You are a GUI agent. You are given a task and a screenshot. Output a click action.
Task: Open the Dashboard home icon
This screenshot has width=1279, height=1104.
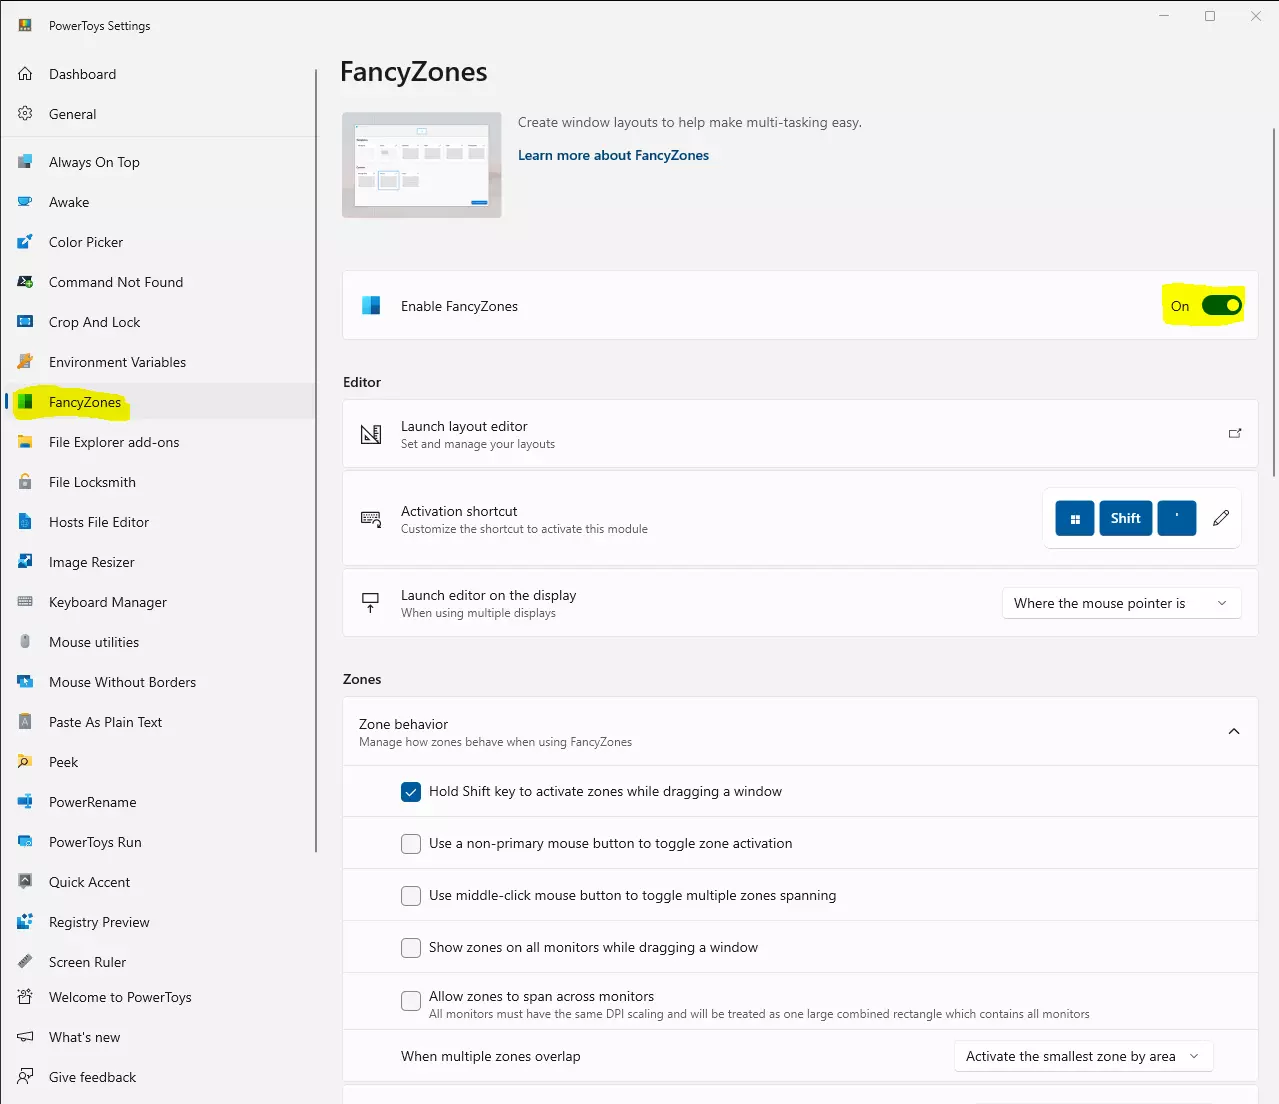[x=25, y=74]
